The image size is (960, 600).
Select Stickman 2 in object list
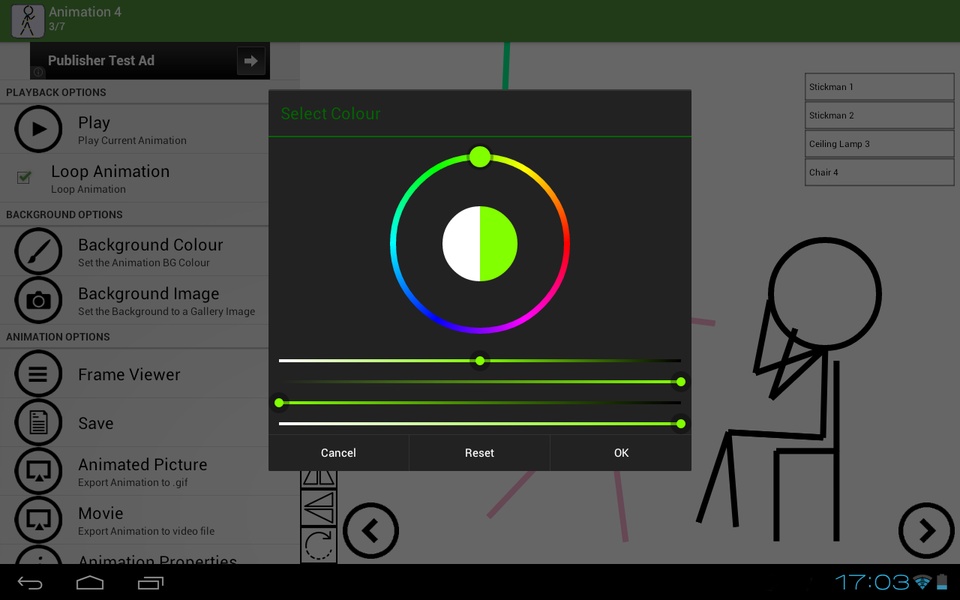(x=879, y=115)
